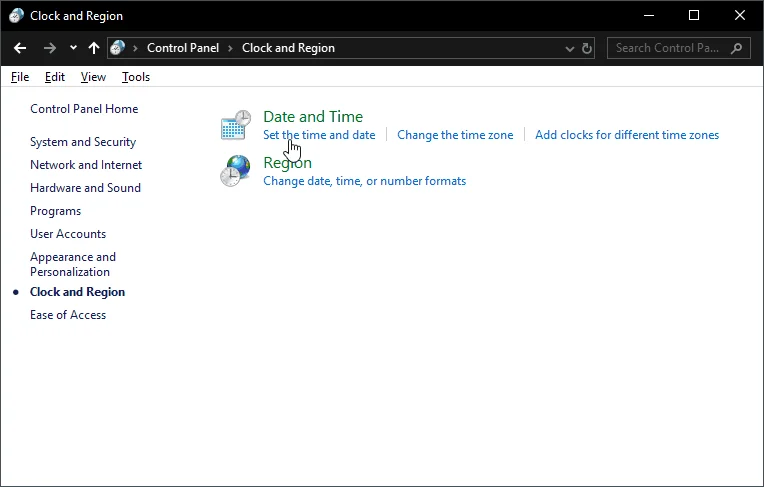Open the File menu

click(x=20, y=77)
